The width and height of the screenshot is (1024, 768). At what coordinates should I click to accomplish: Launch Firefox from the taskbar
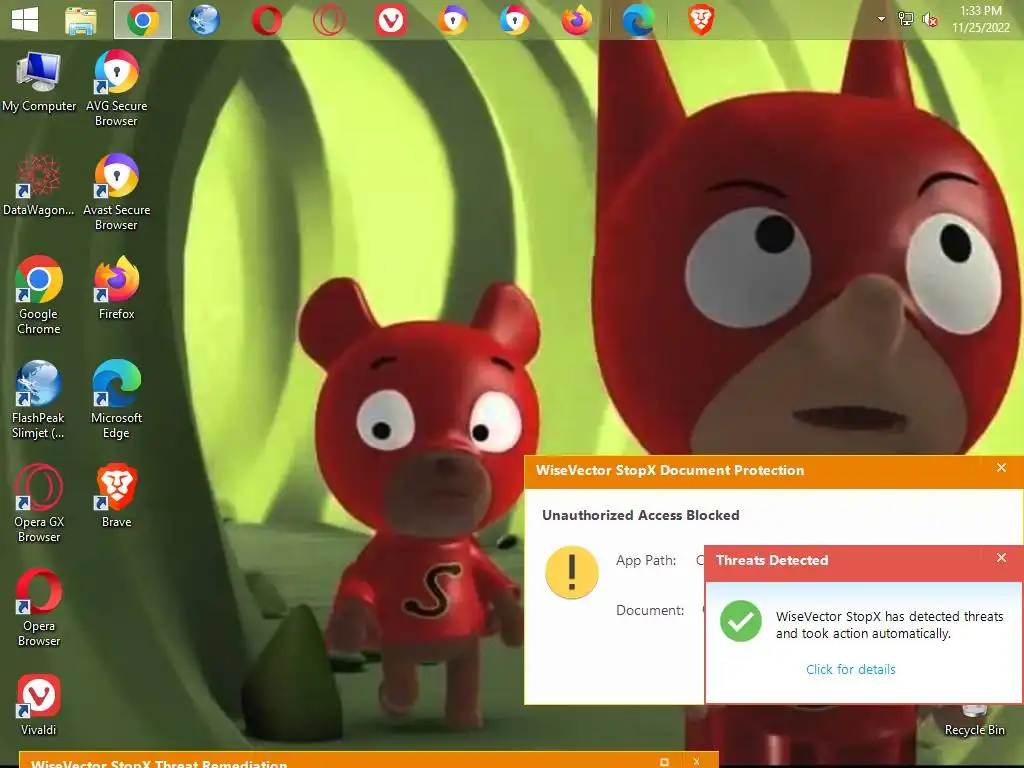tap(577, 20)
